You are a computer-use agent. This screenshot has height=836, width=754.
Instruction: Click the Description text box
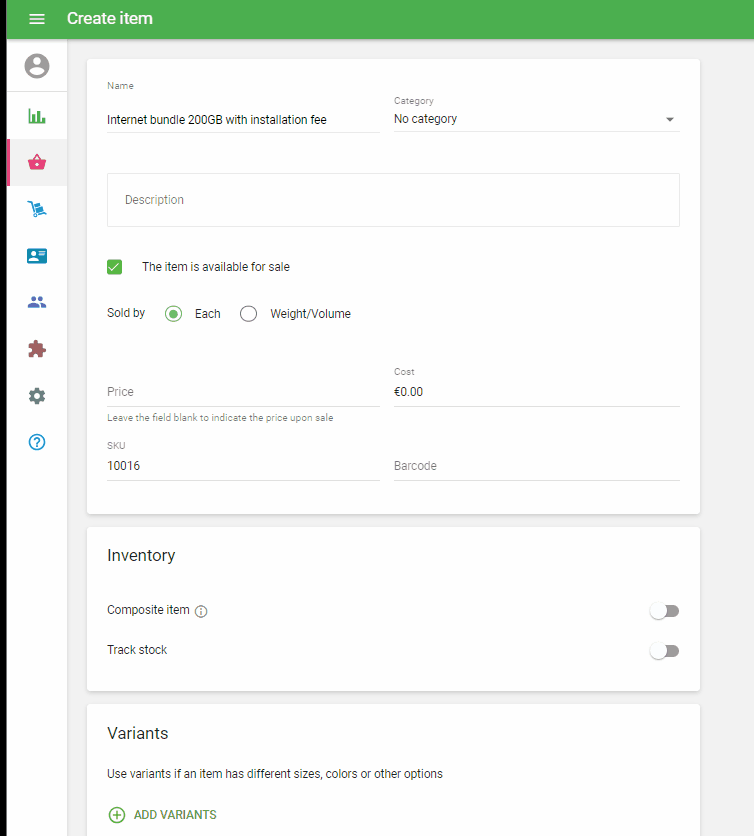(393, 200)
